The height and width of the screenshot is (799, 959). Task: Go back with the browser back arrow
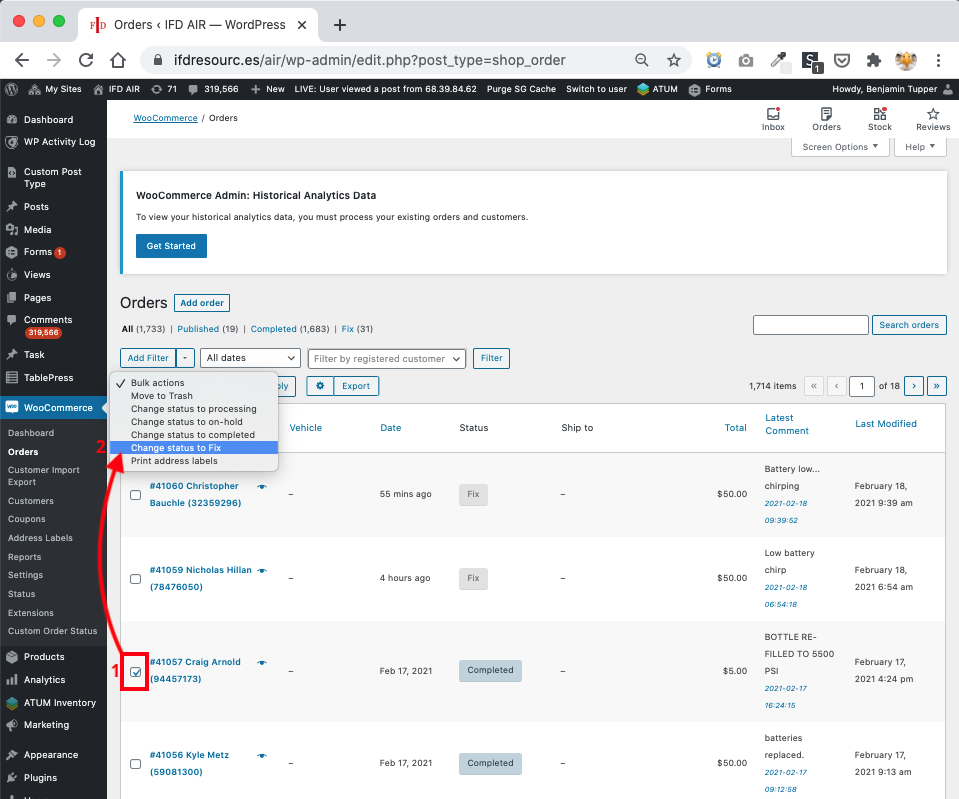22,60
